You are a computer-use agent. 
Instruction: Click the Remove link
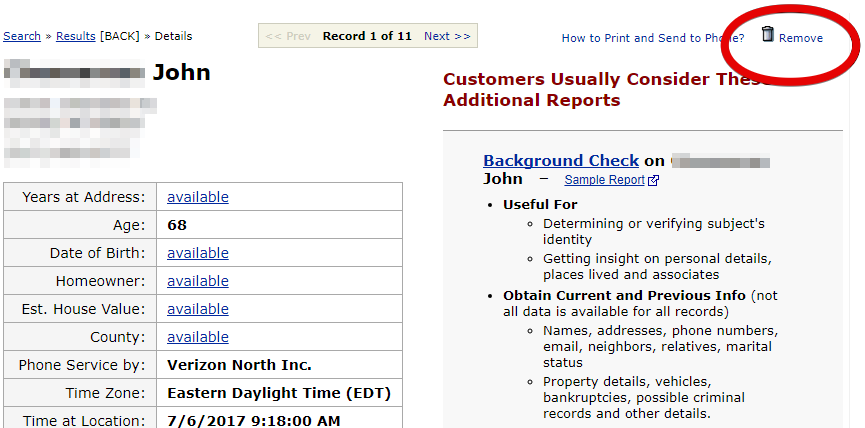coord(800,38)
